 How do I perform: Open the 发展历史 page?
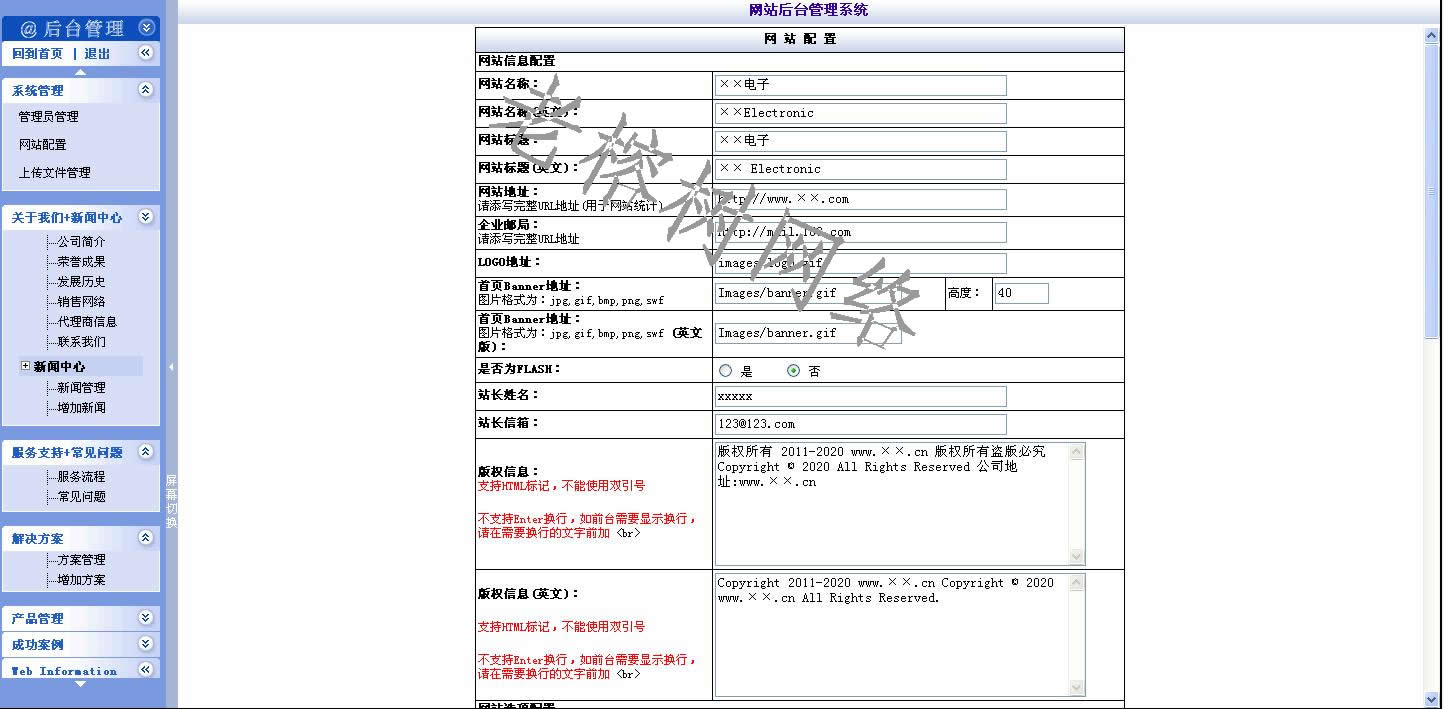81,282
